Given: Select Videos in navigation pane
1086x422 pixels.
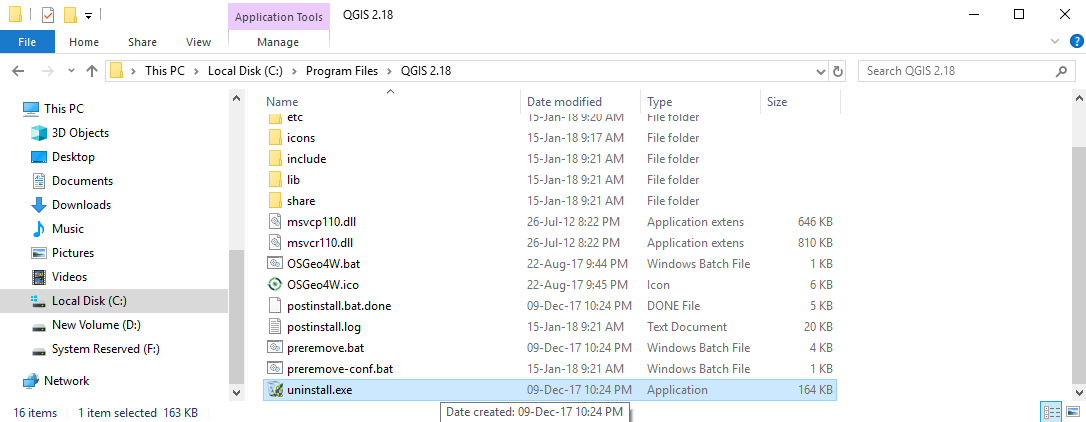Looking at the screenshot, I should pos(69,276).
